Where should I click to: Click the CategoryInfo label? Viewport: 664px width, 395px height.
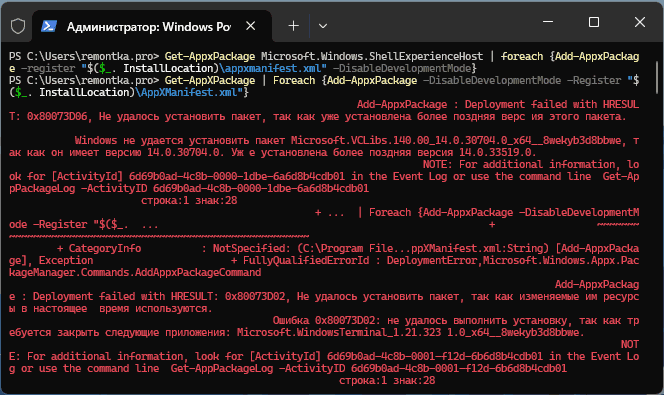pyautogui.click(x=105, y=249)
